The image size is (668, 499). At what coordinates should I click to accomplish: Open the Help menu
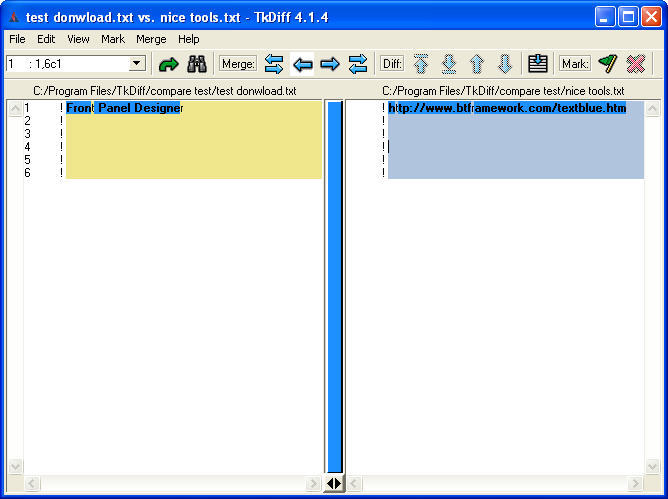click(189, 39)
